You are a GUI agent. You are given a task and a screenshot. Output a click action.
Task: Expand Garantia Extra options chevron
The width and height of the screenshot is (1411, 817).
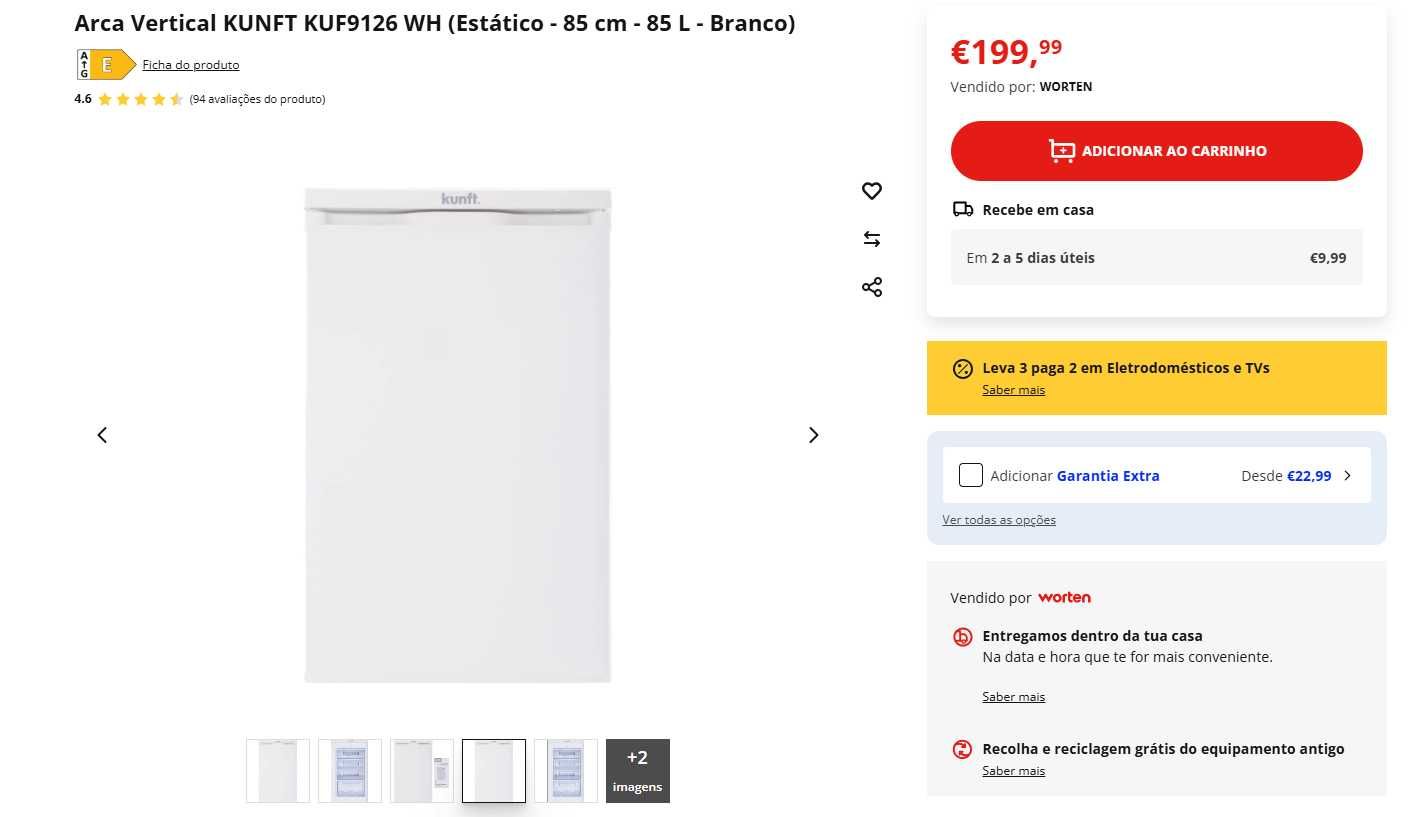(1347, 476)
